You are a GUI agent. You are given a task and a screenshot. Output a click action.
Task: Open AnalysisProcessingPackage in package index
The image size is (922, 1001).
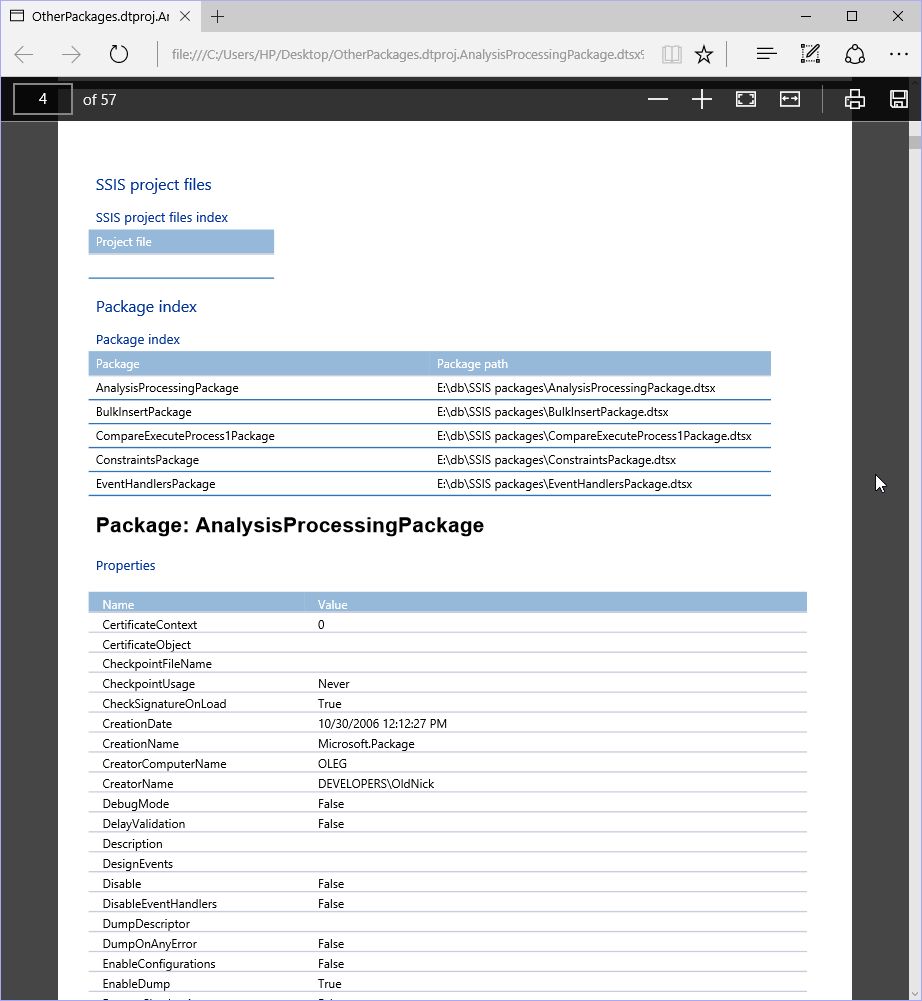coord(167,388)
